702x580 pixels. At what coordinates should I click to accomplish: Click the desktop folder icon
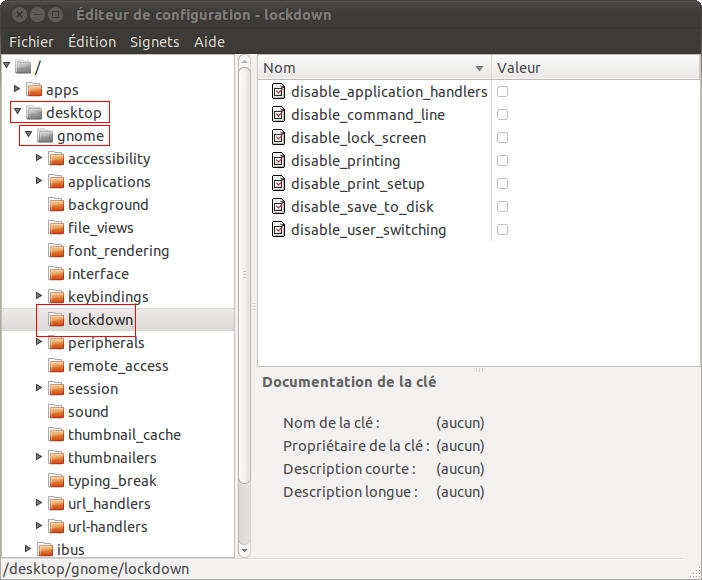click(x=34, y=112)
